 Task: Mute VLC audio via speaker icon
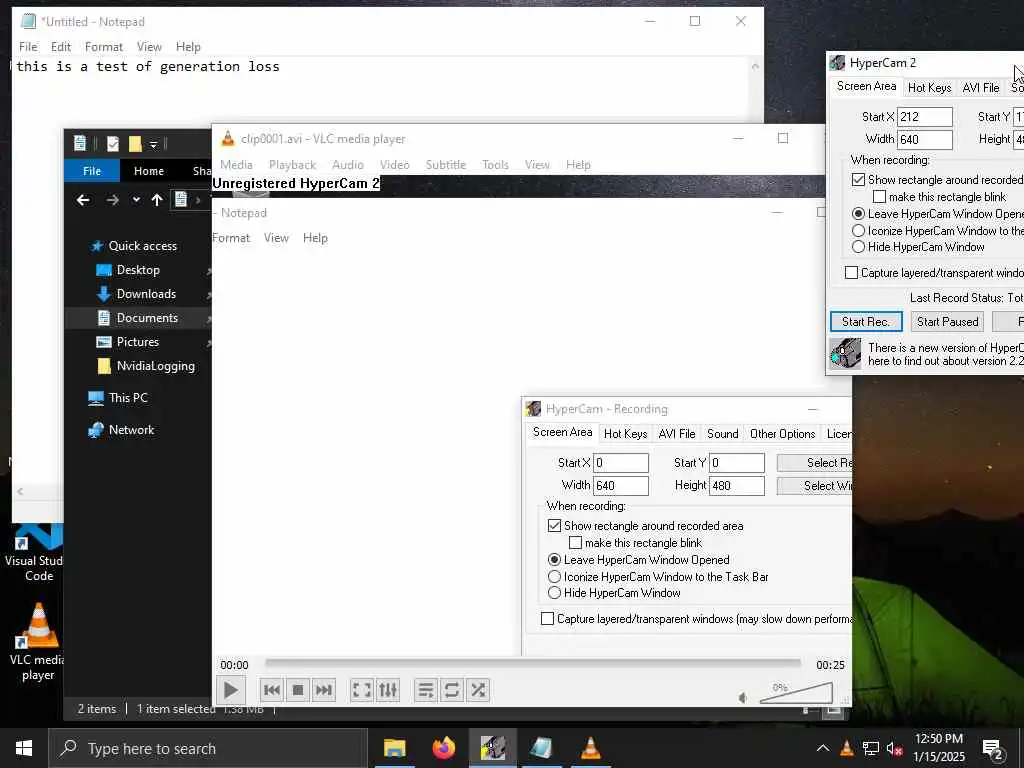[743, 698]
